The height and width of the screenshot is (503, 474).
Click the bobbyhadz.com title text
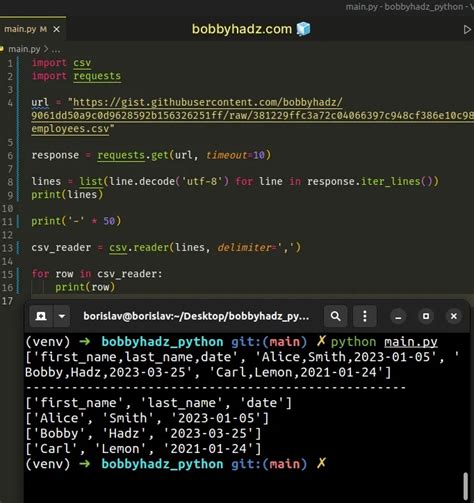tap(242, 29)
